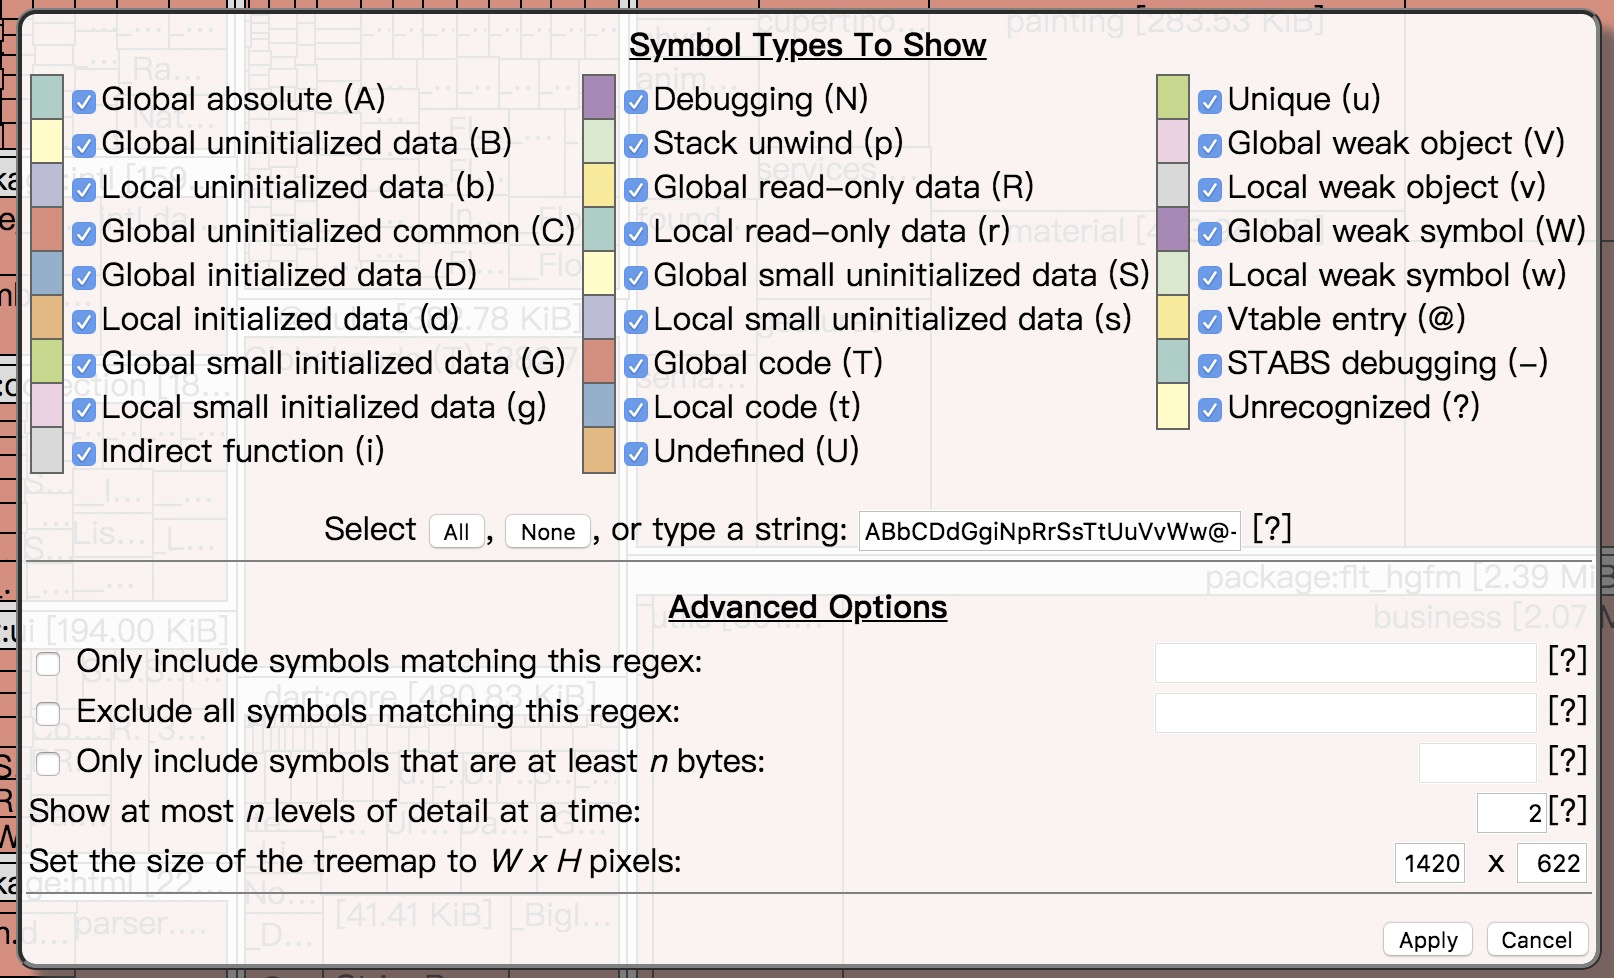
Task: Apply the symbol type settings
Action: tap(1428, 940)
